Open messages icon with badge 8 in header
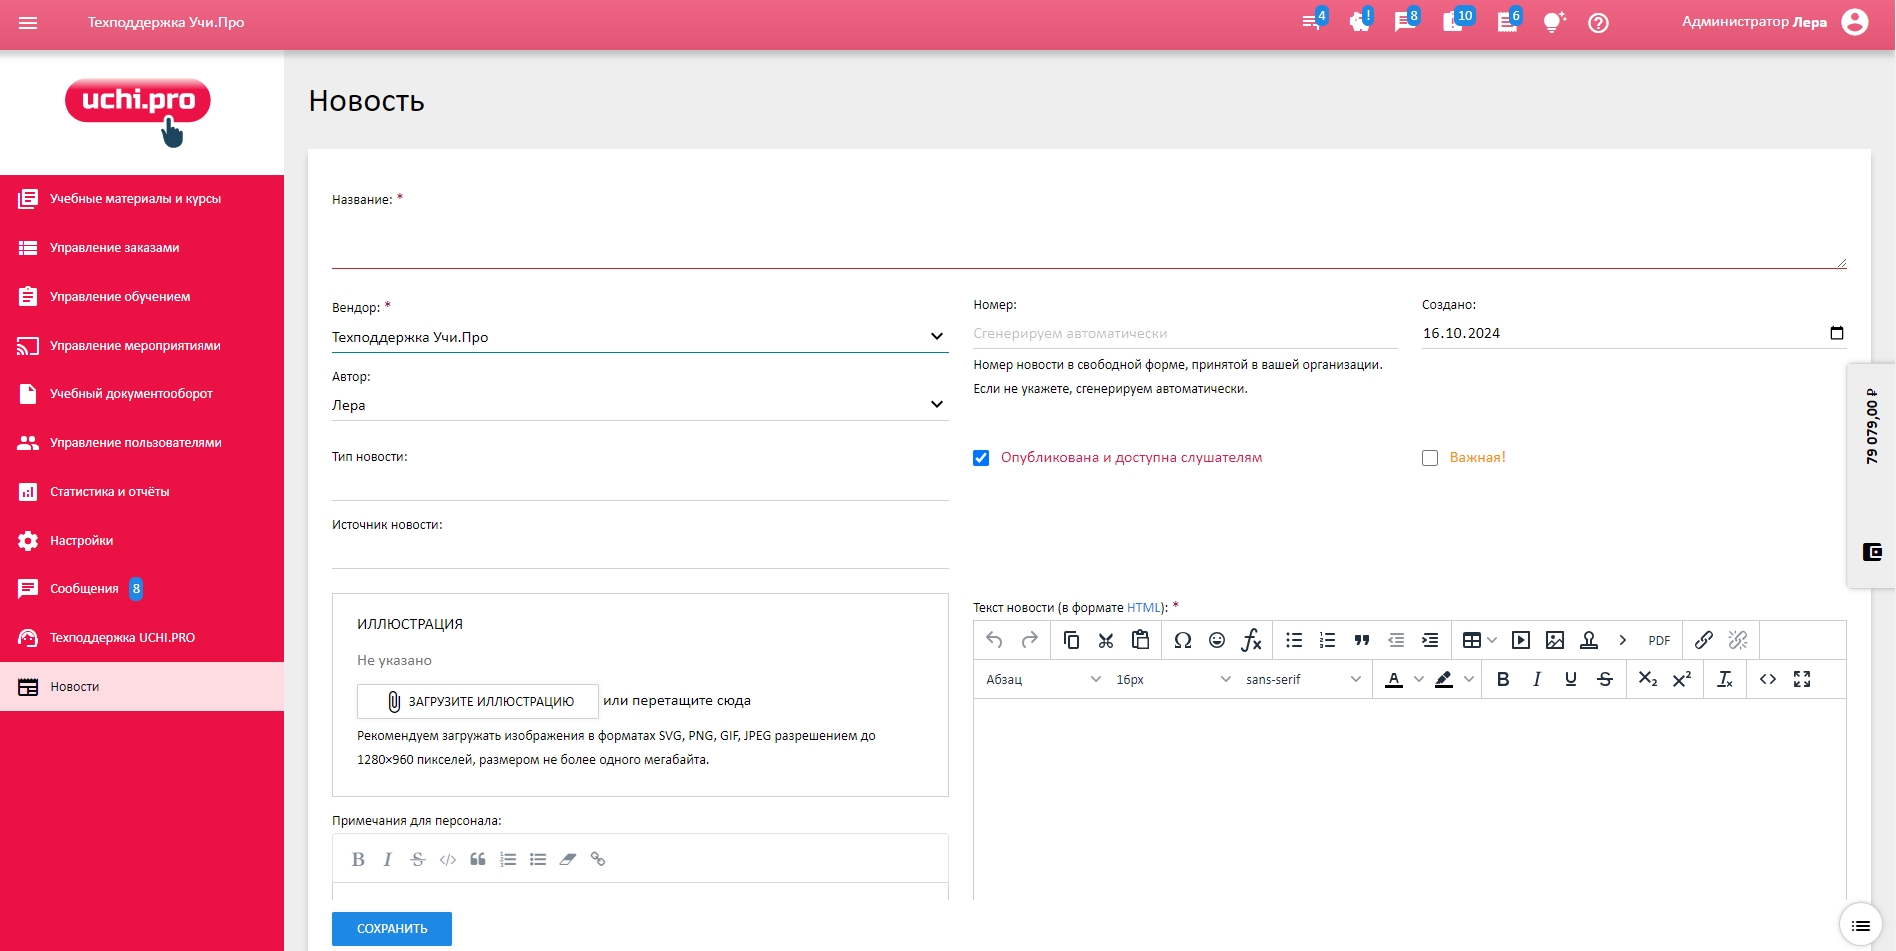Viewport: 1896px width, 951px height. (1406, 21)
